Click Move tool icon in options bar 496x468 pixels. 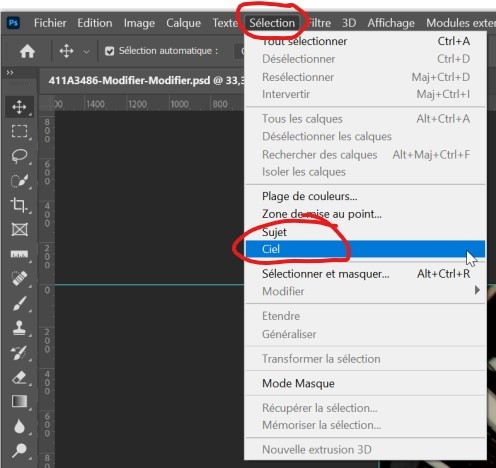66,51
